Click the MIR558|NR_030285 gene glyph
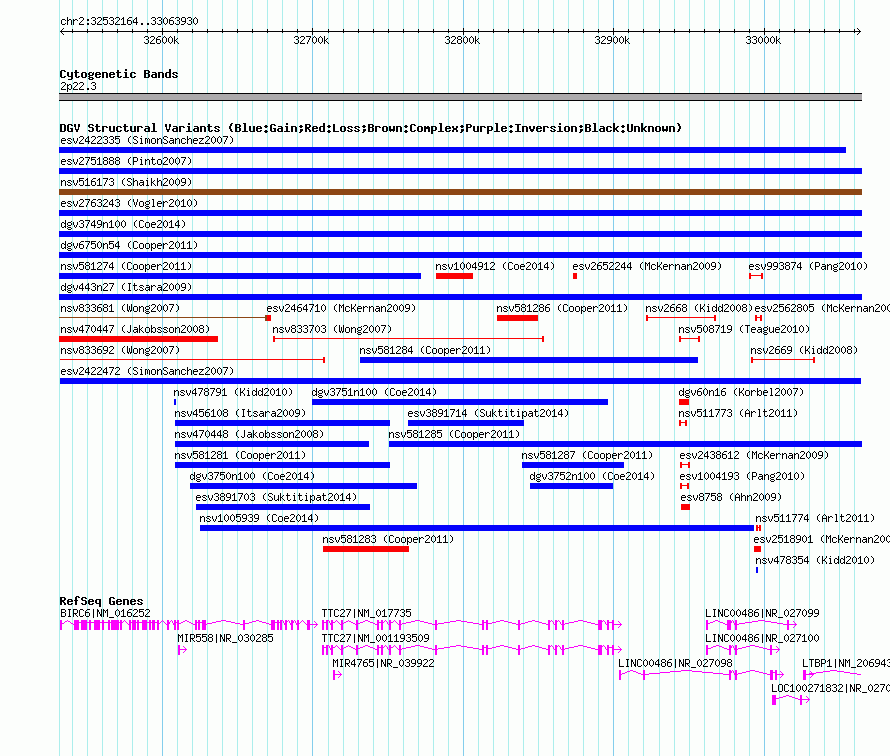 [182, 650]
